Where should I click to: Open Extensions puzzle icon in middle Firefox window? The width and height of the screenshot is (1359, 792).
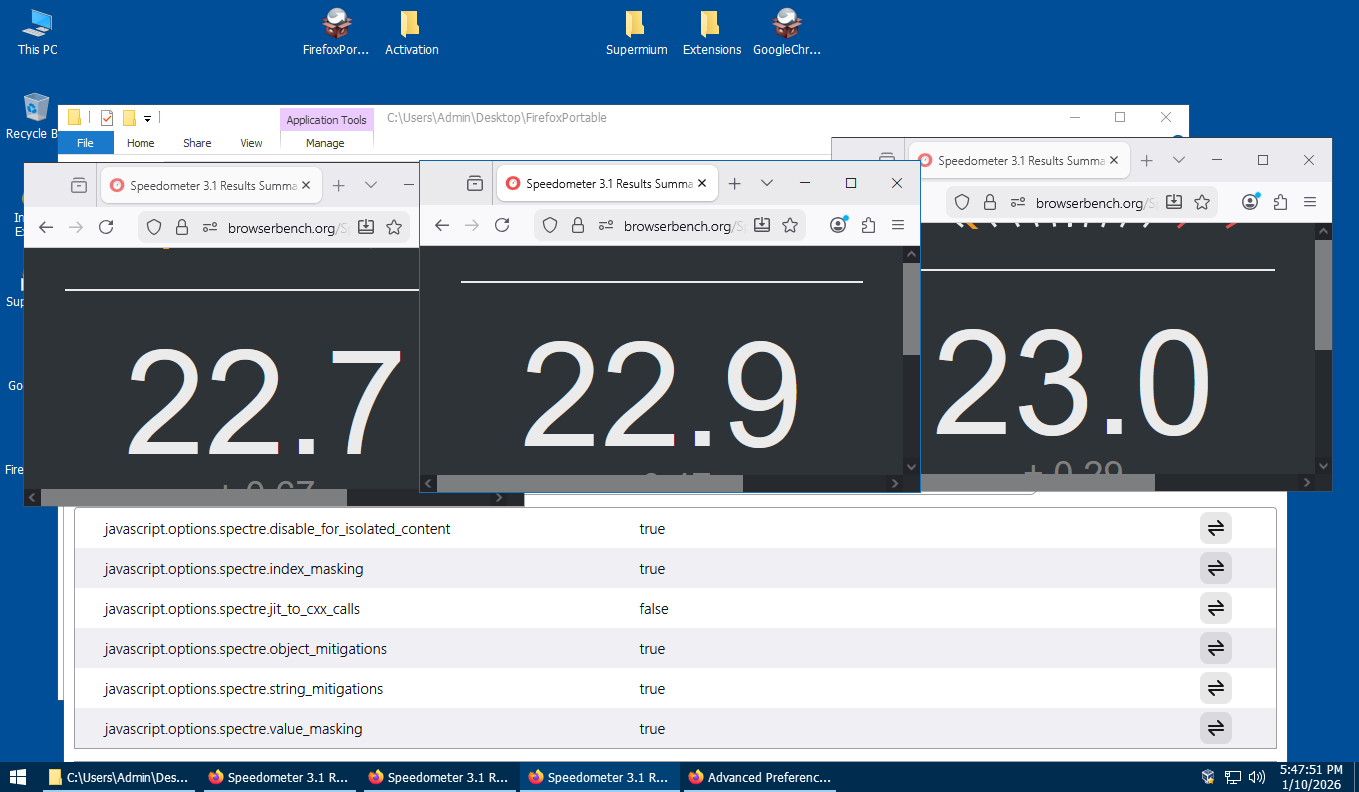tap(868, 226)
